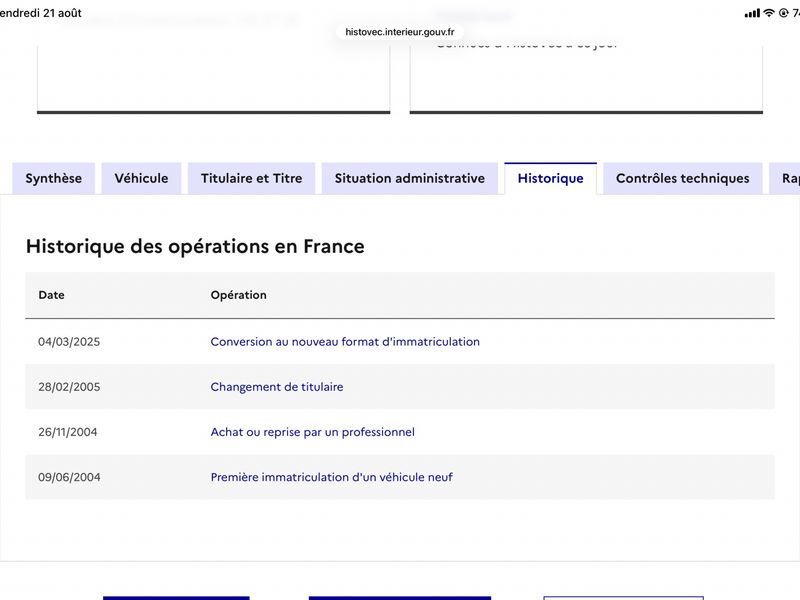Viewport: 800px width, 600px height.
Task: Click Achat ou reprise par un professionnel
Action: tap(312, 432)
